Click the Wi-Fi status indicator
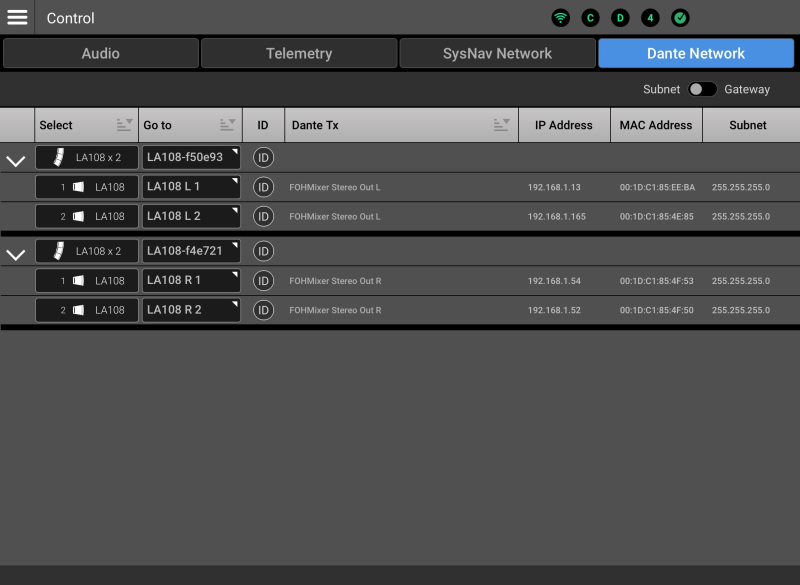 tap(561, 18)
